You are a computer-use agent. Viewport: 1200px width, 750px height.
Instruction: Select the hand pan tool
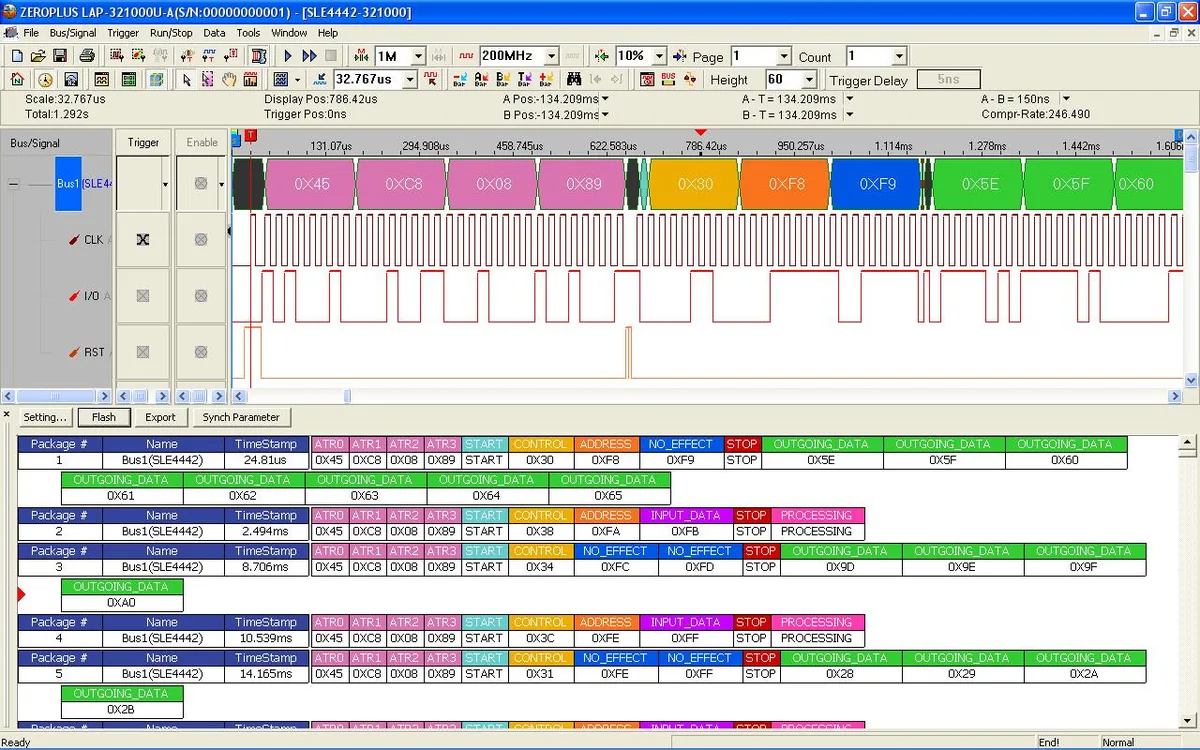tap(229, 80)
